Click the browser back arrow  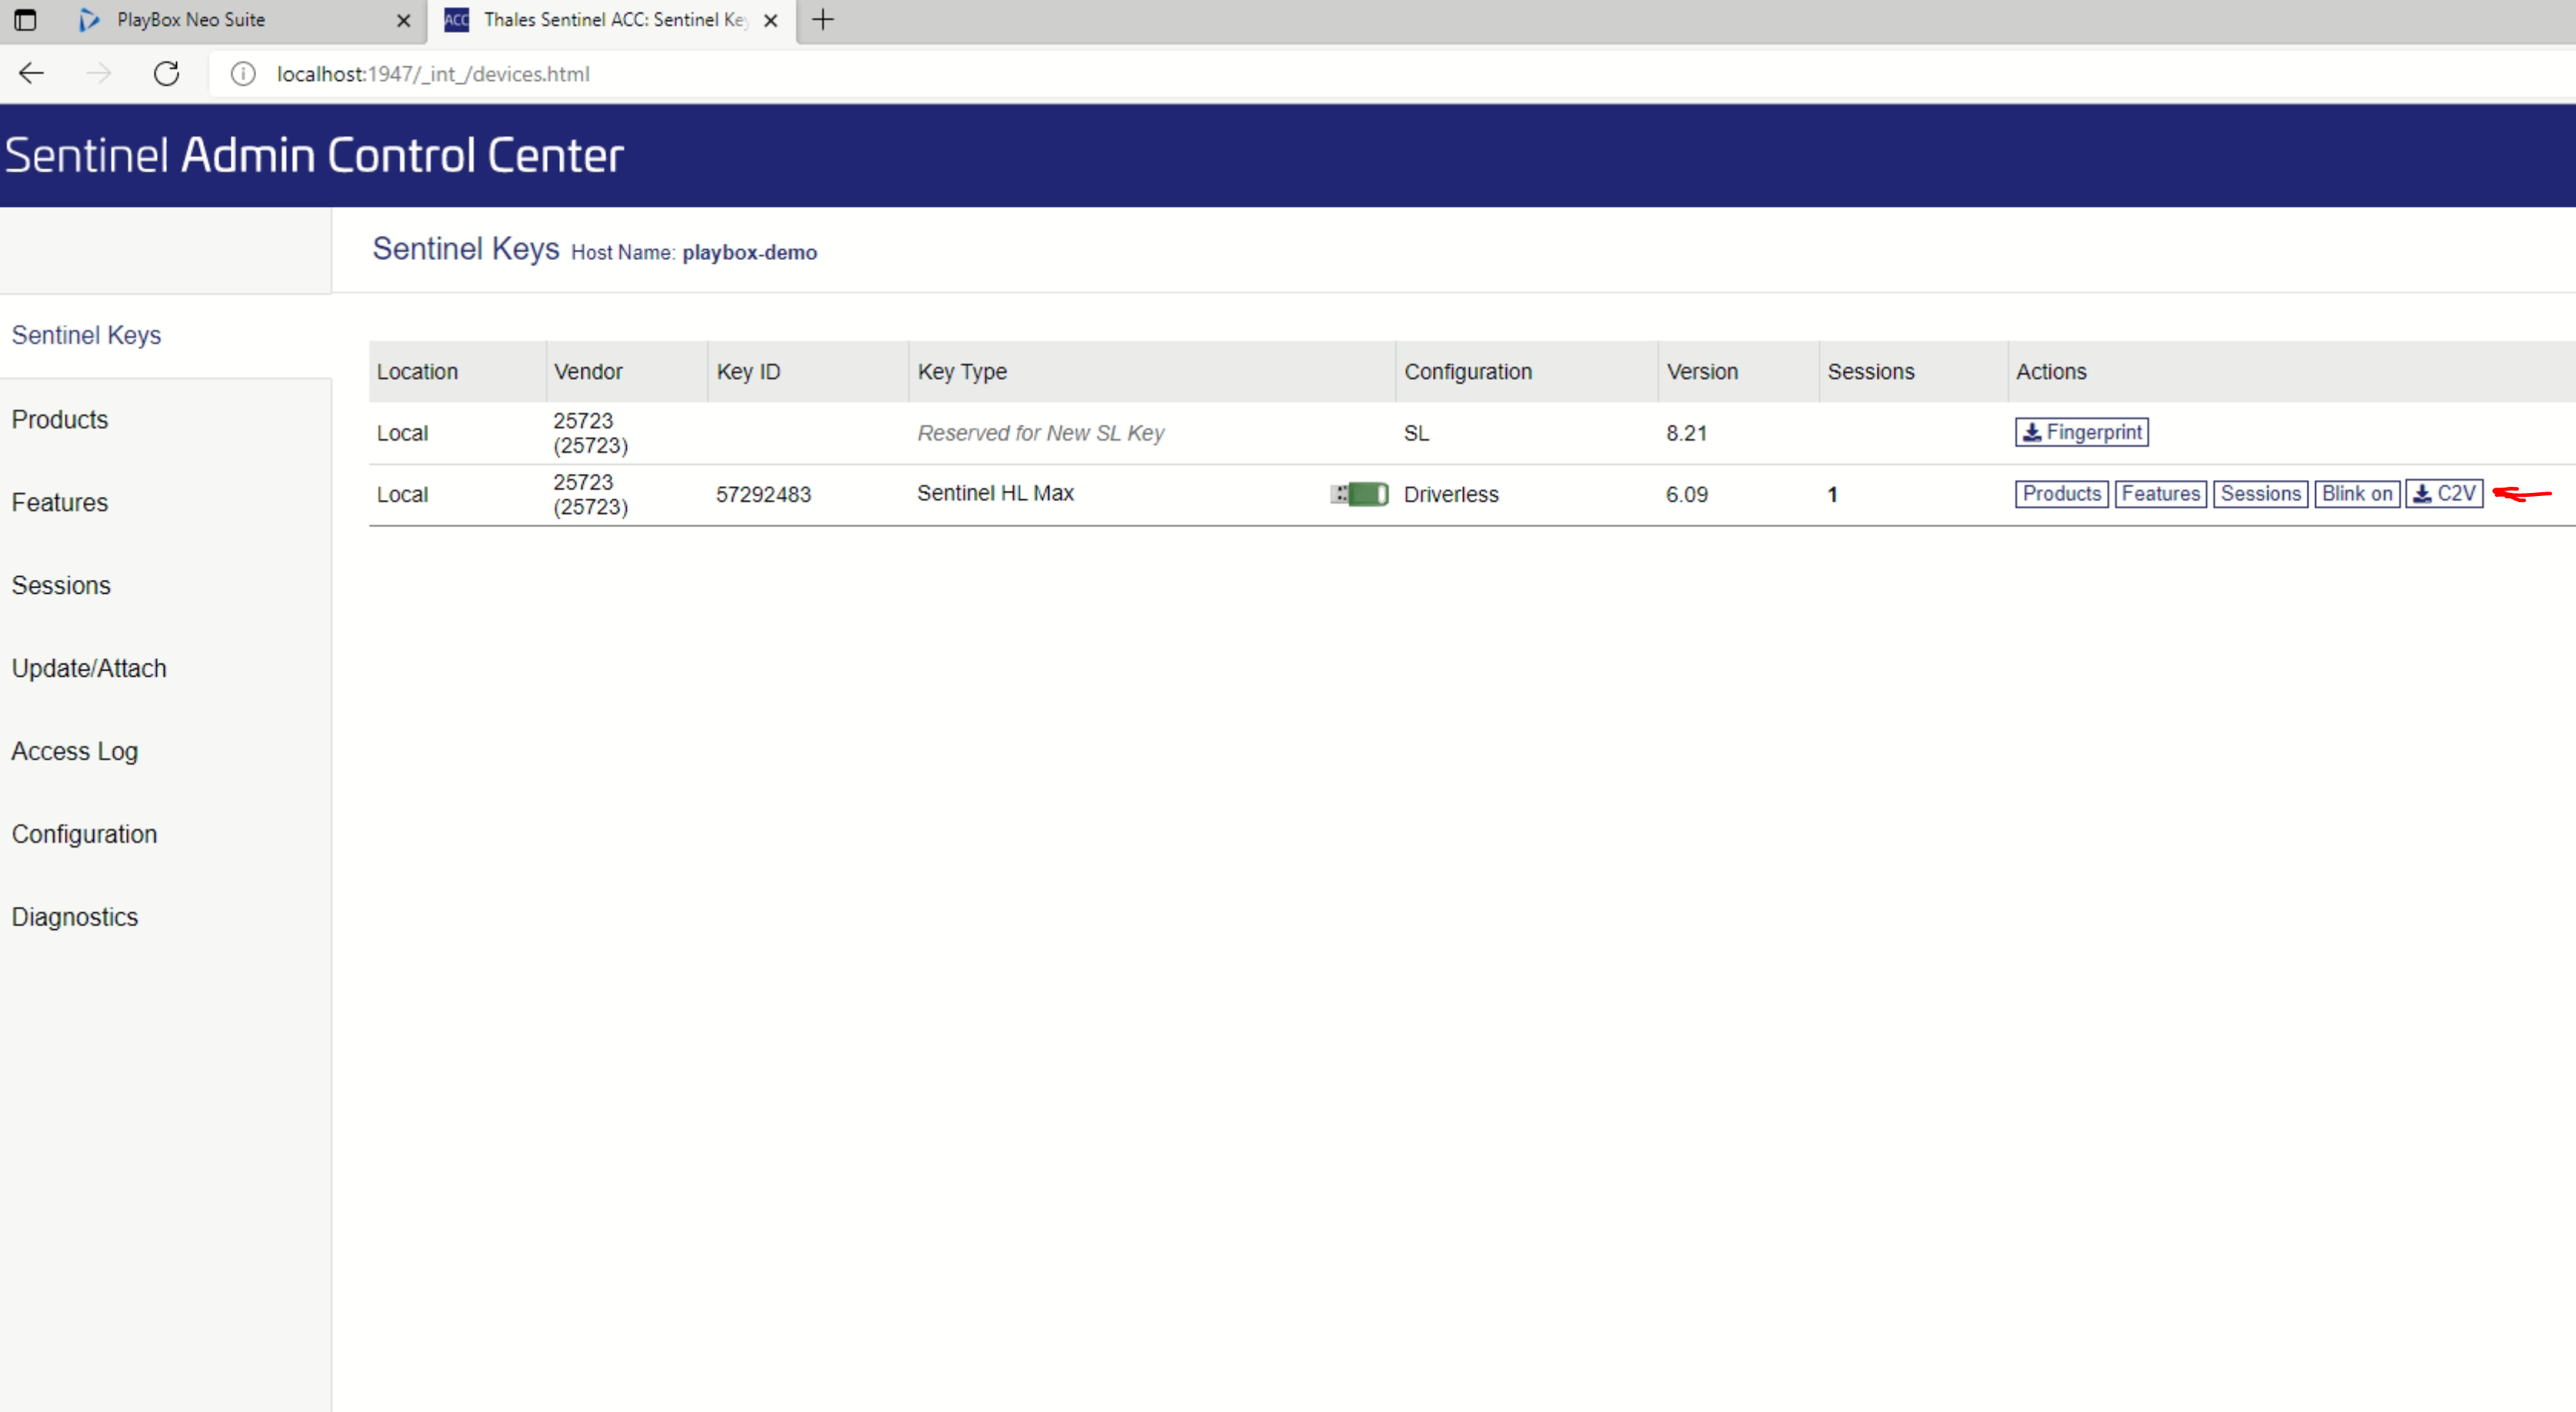pyautogui.click(x=32, y=73)
